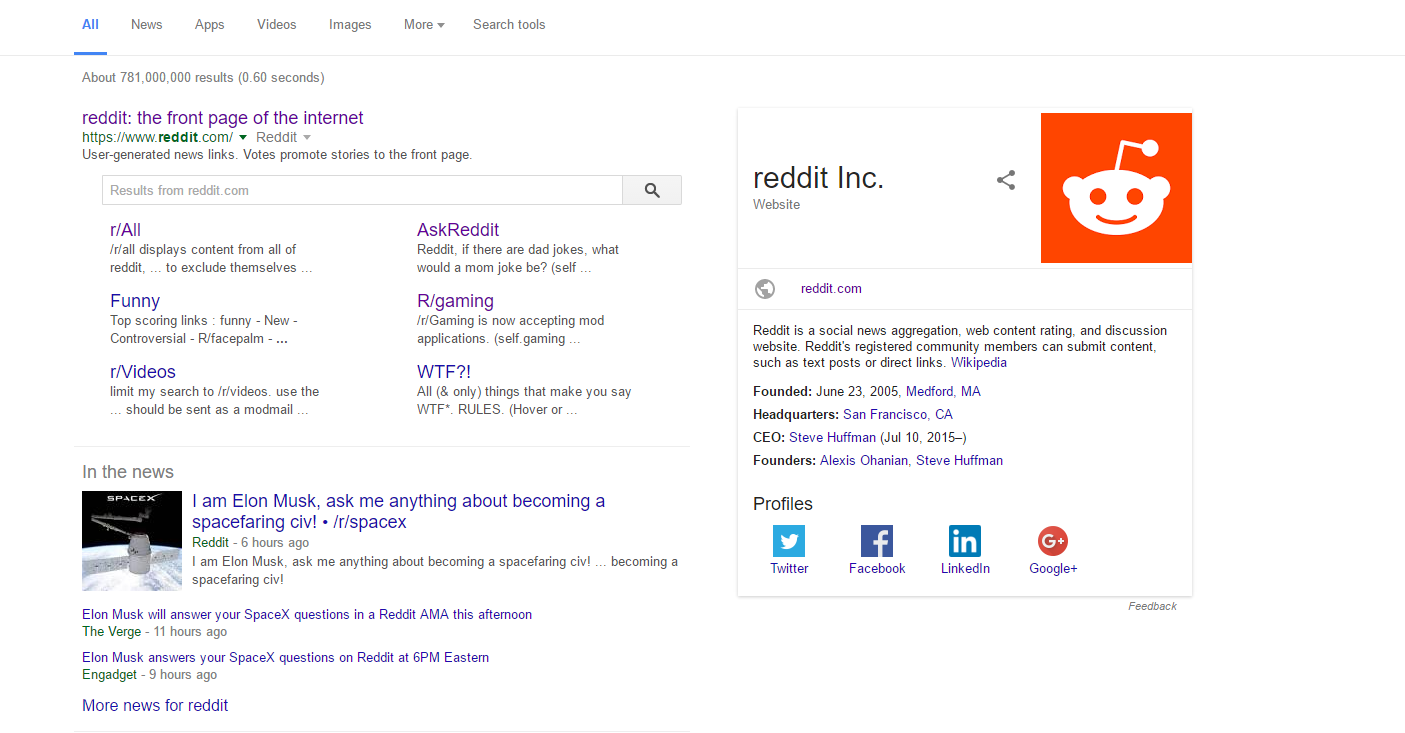Click the magnifier search button for reddit.com
Viewport: 1405px width, 733px height.
[x=652, y=190]
